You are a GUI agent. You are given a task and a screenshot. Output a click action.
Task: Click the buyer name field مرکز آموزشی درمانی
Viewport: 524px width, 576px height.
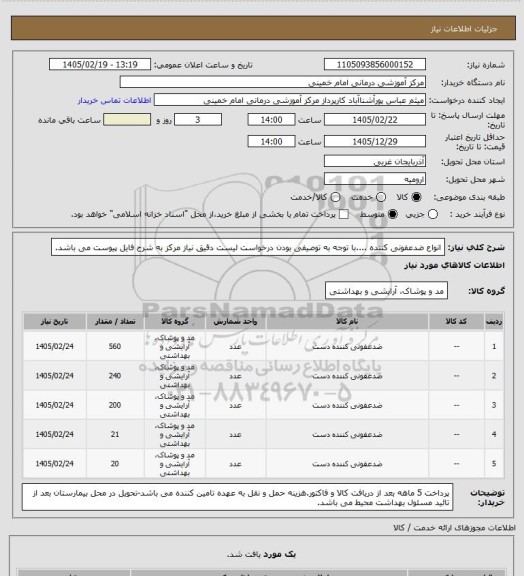[273, 82]
